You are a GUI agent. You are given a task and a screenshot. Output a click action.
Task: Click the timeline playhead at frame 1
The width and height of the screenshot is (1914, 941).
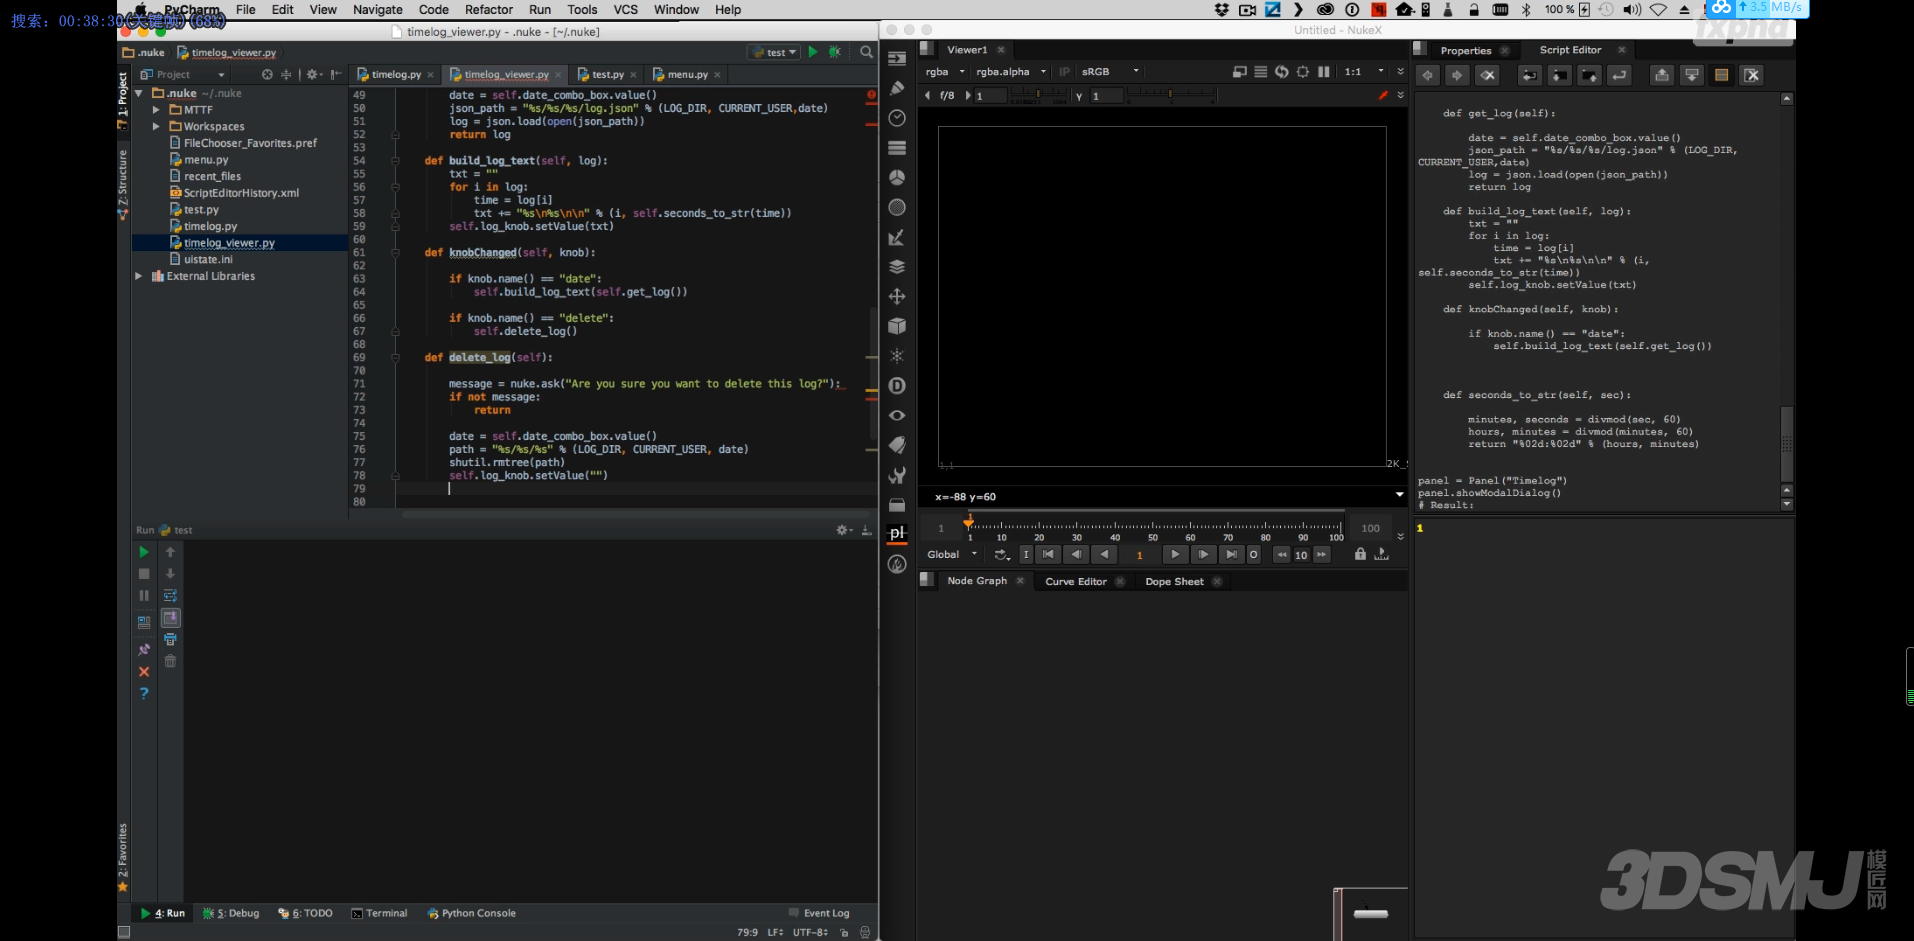coord(968,522)
